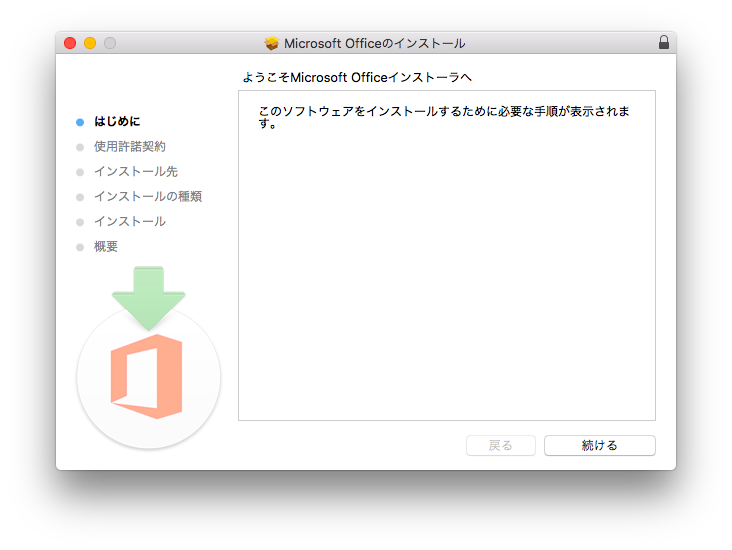Click the disabled 戻る back button
The width and height of the screenshot is (732, 550).
(x=500, y=445)
